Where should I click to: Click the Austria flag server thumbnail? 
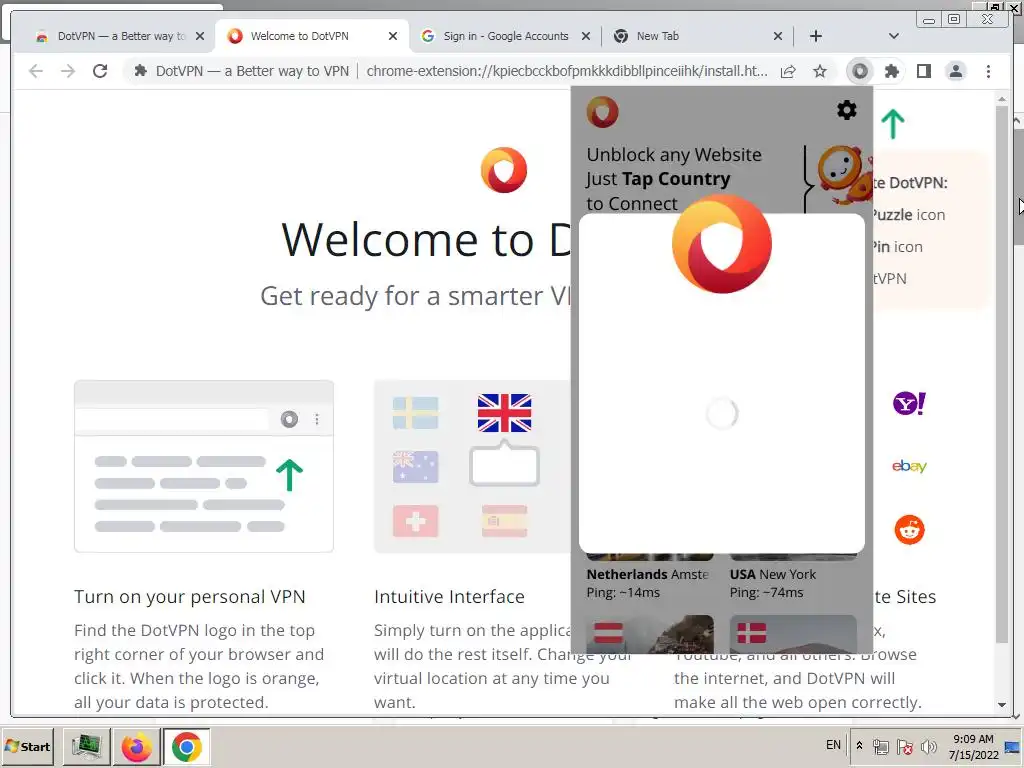coord(649,633)
